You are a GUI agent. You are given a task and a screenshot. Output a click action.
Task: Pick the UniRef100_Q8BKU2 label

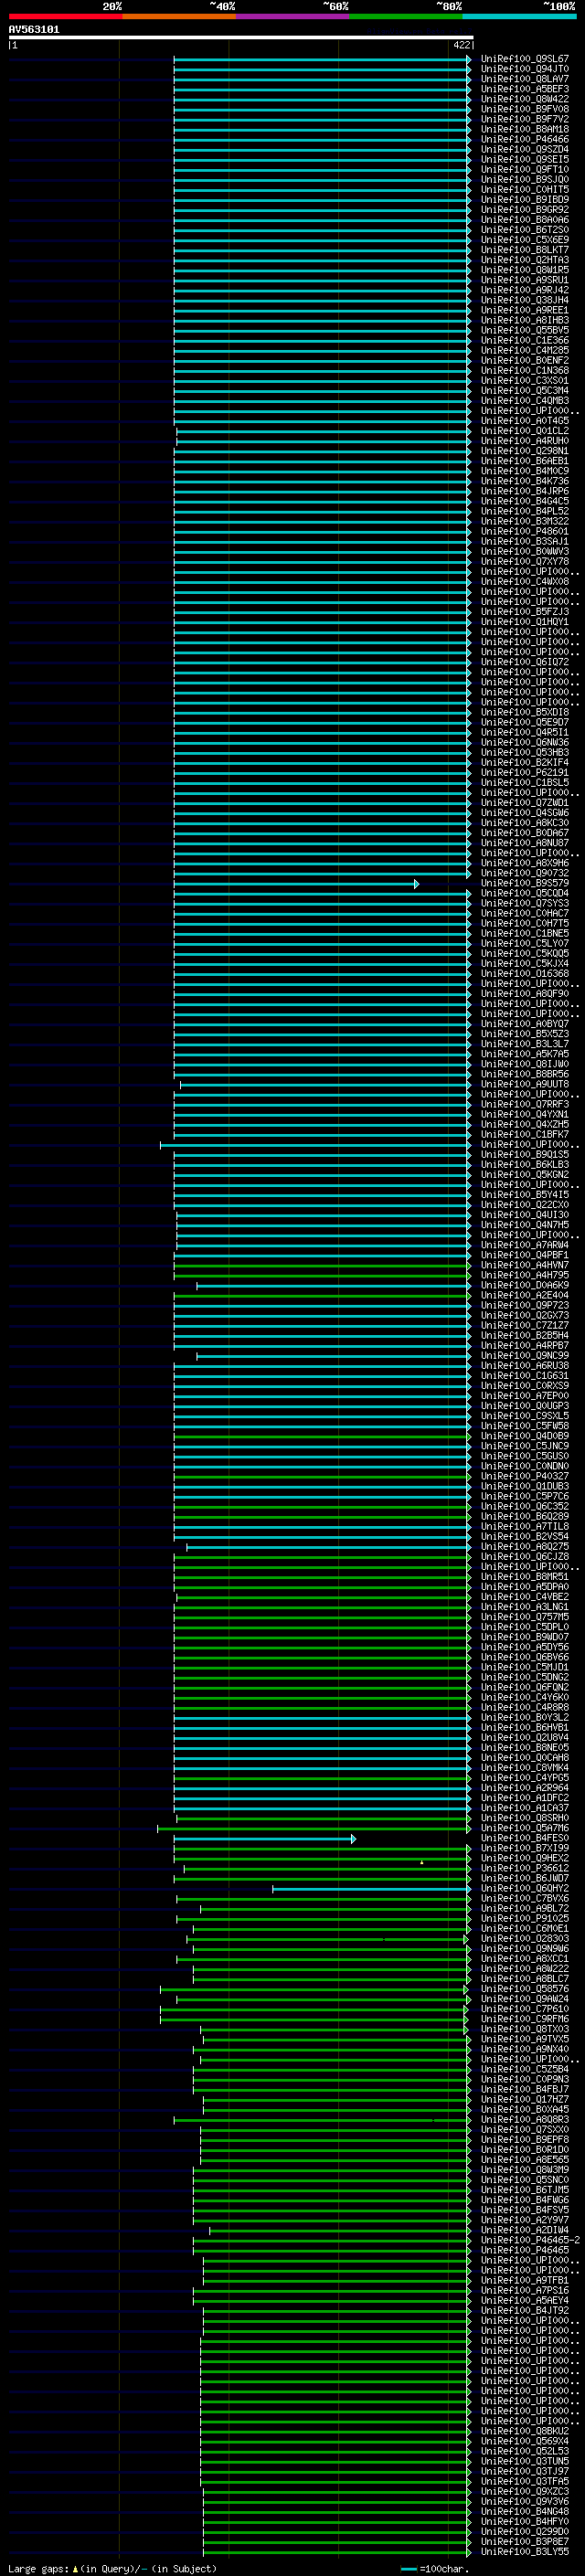[x=525, y=2431]
